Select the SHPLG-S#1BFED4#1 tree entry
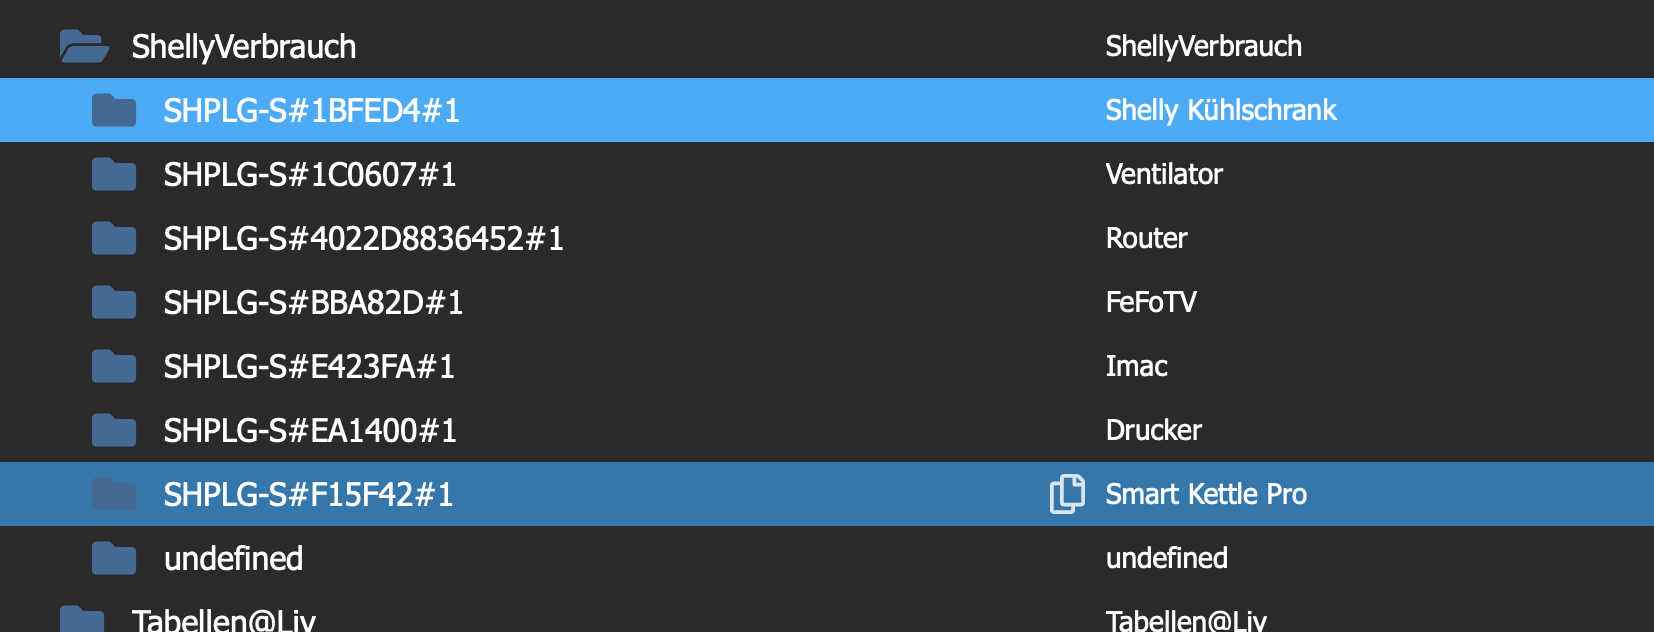 coord(311,110)
